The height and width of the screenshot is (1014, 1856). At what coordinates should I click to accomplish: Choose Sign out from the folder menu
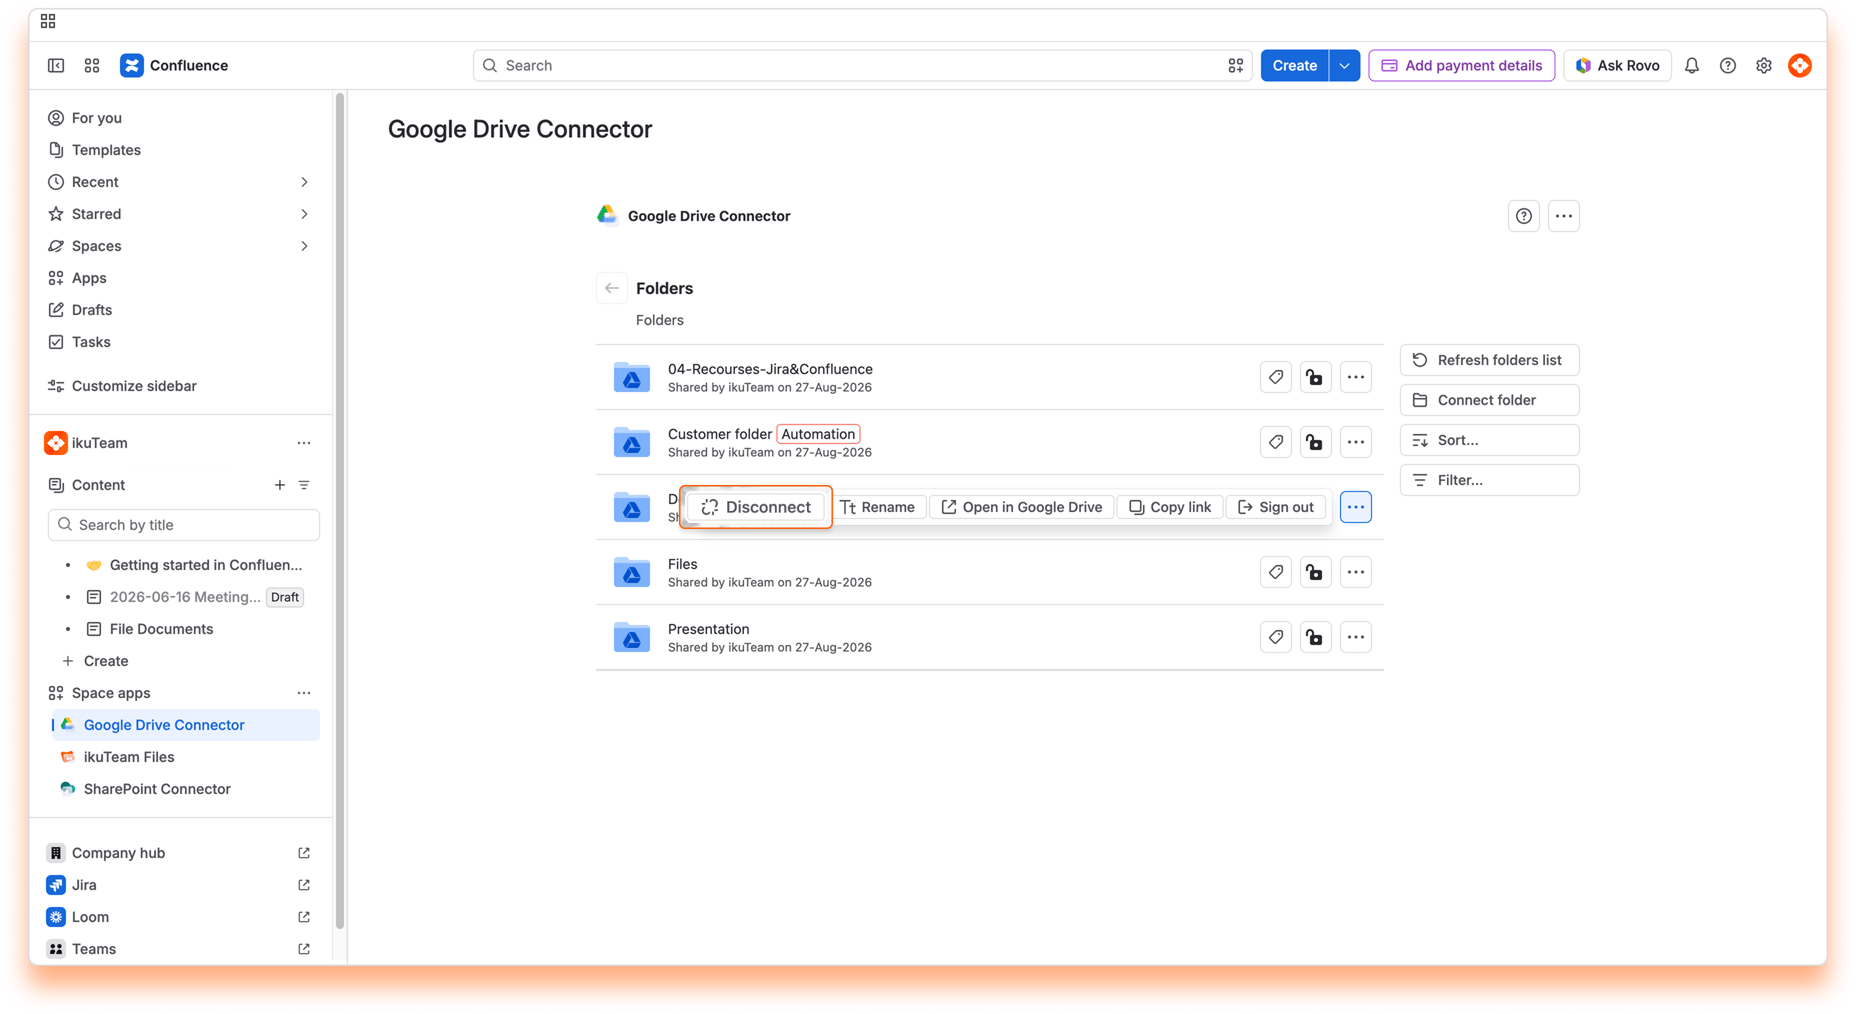[1276, 507]
